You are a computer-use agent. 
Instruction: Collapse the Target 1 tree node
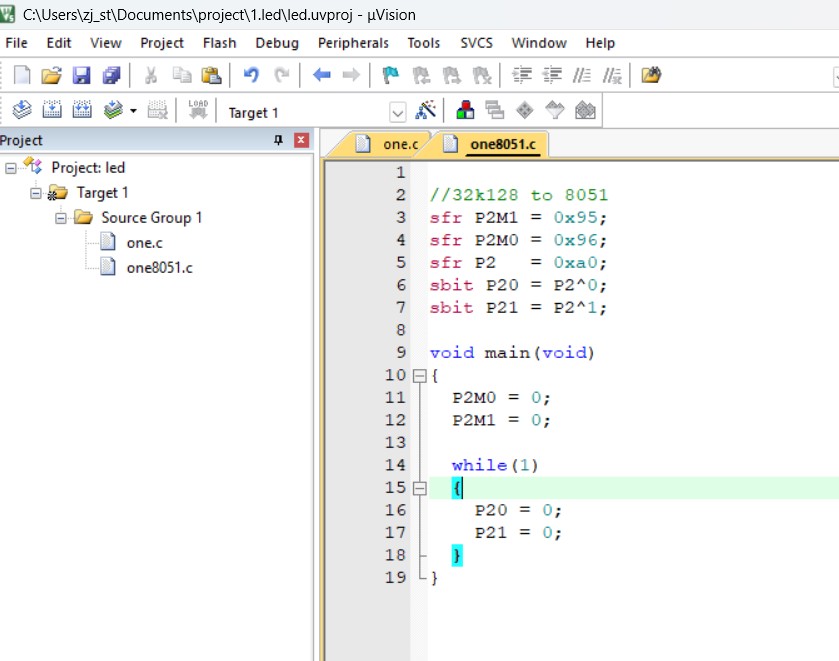point(36,193)
